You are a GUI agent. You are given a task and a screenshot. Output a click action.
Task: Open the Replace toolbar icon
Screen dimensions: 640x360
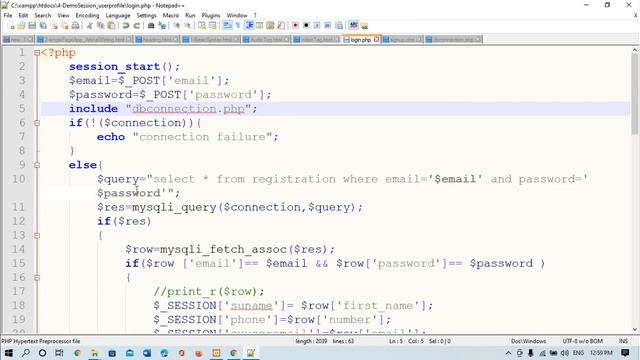point(163,26)
